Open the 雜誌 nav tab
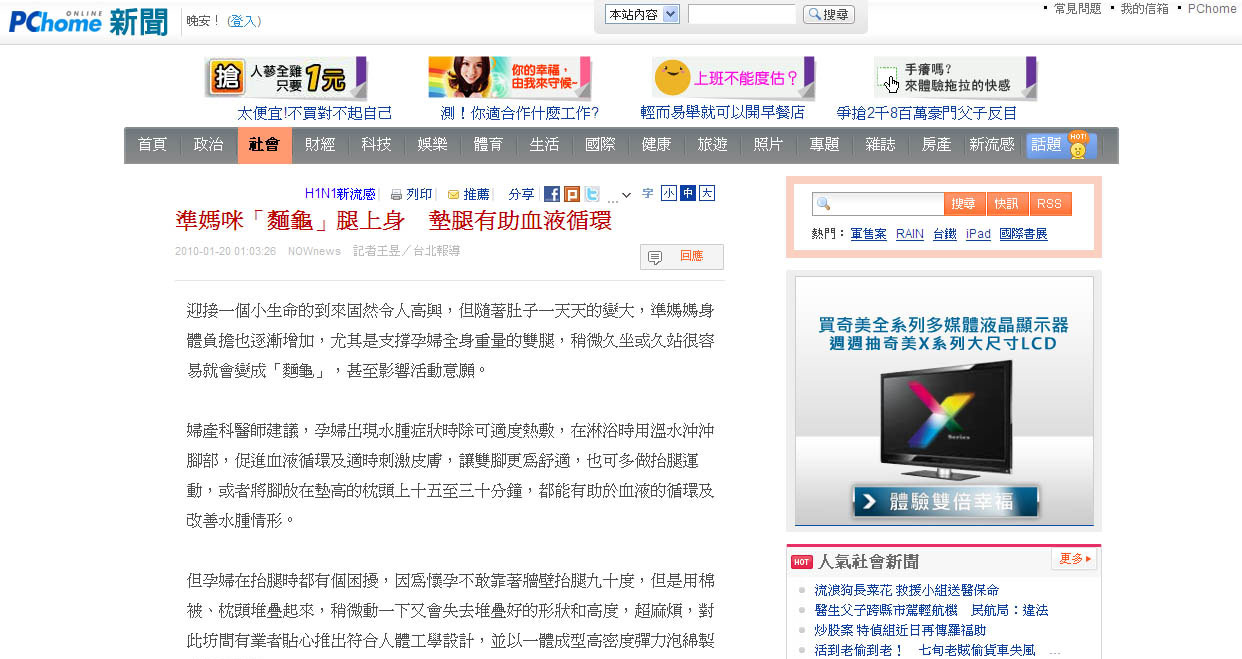 (880, 145)
